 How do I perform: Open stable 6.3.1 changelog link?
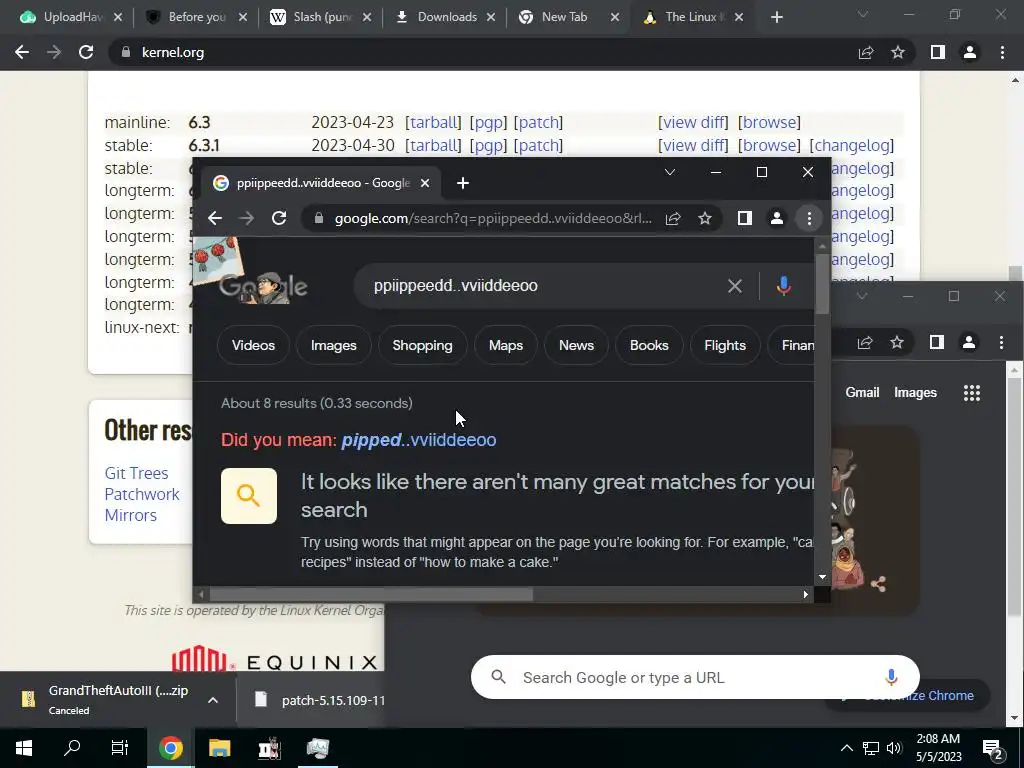pyautogui.click(x=852, y=146)
